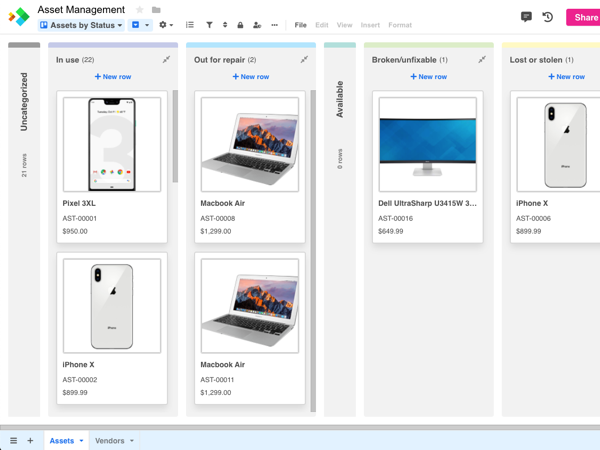Open the Insert menu
The width and height of the screenshot is (600, 450).
tap(370, 25)
